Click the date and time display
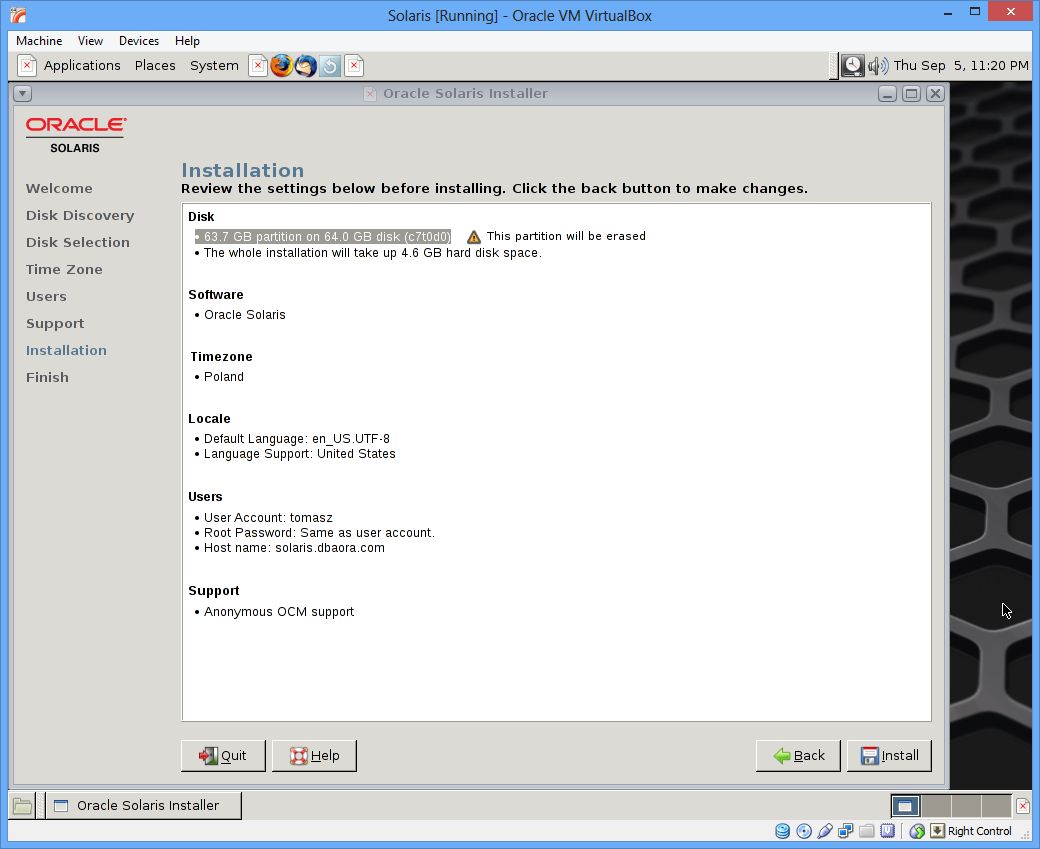The width and height of the screenshot is (1040, 849). [961, 66]
